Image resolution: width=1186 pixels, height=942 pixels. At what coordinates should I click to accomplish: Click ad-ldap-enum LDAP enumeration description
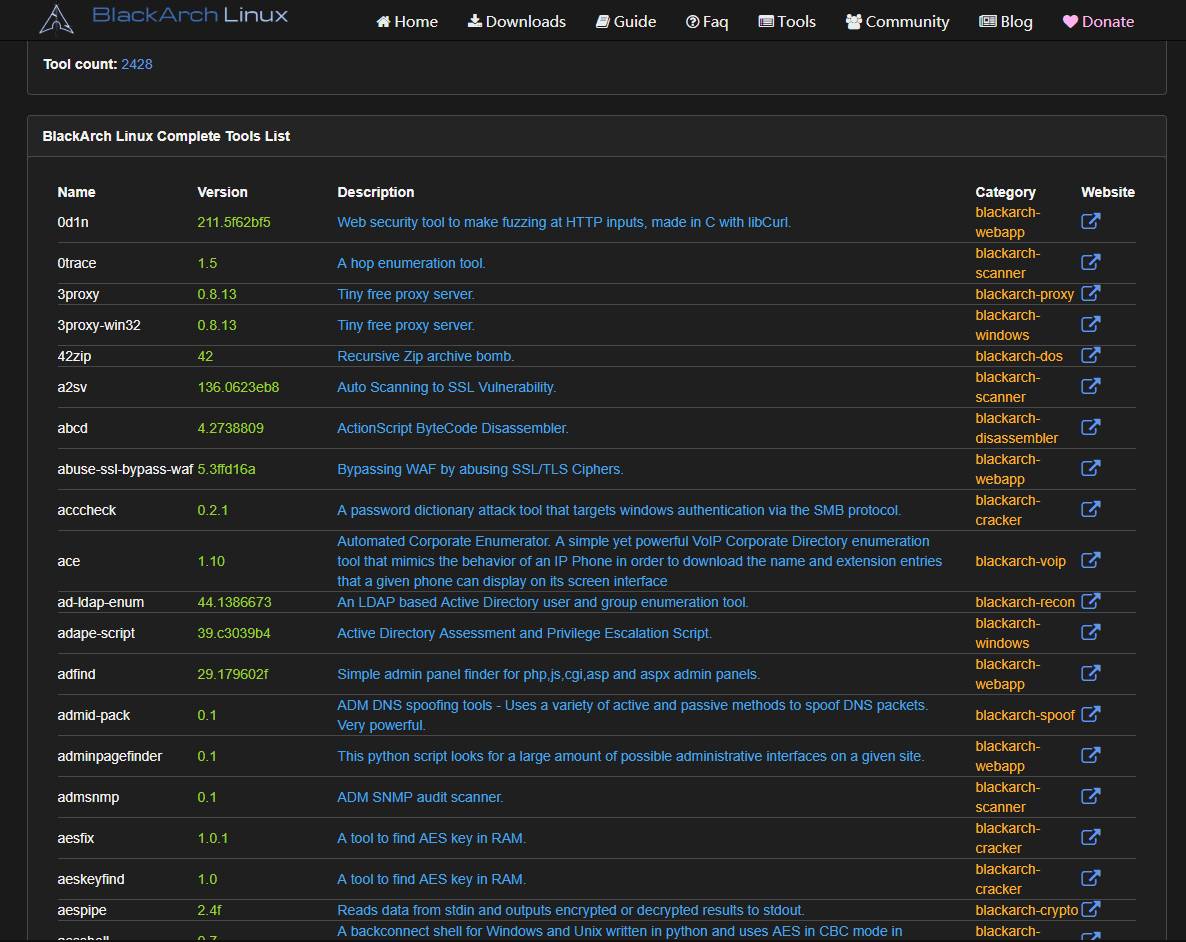(x=543, y=602)
